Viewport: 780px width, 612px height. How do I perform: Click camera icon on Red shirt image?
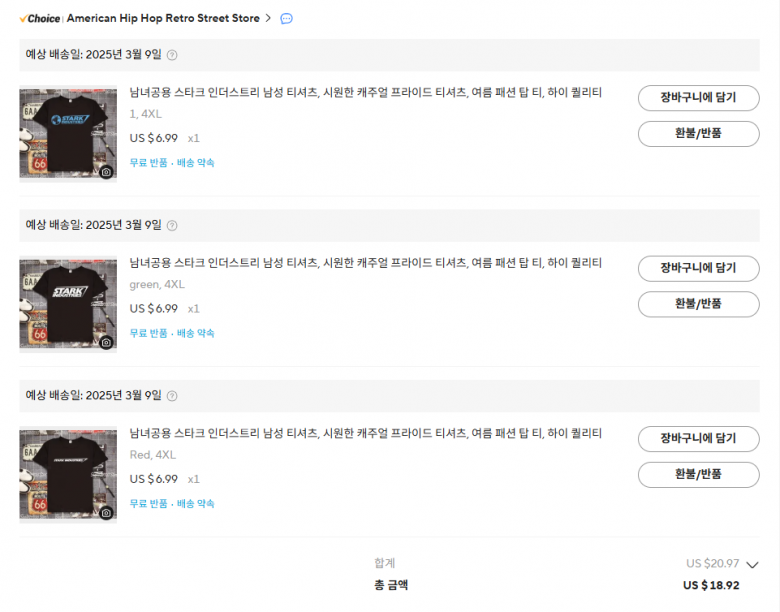point(106,513)
